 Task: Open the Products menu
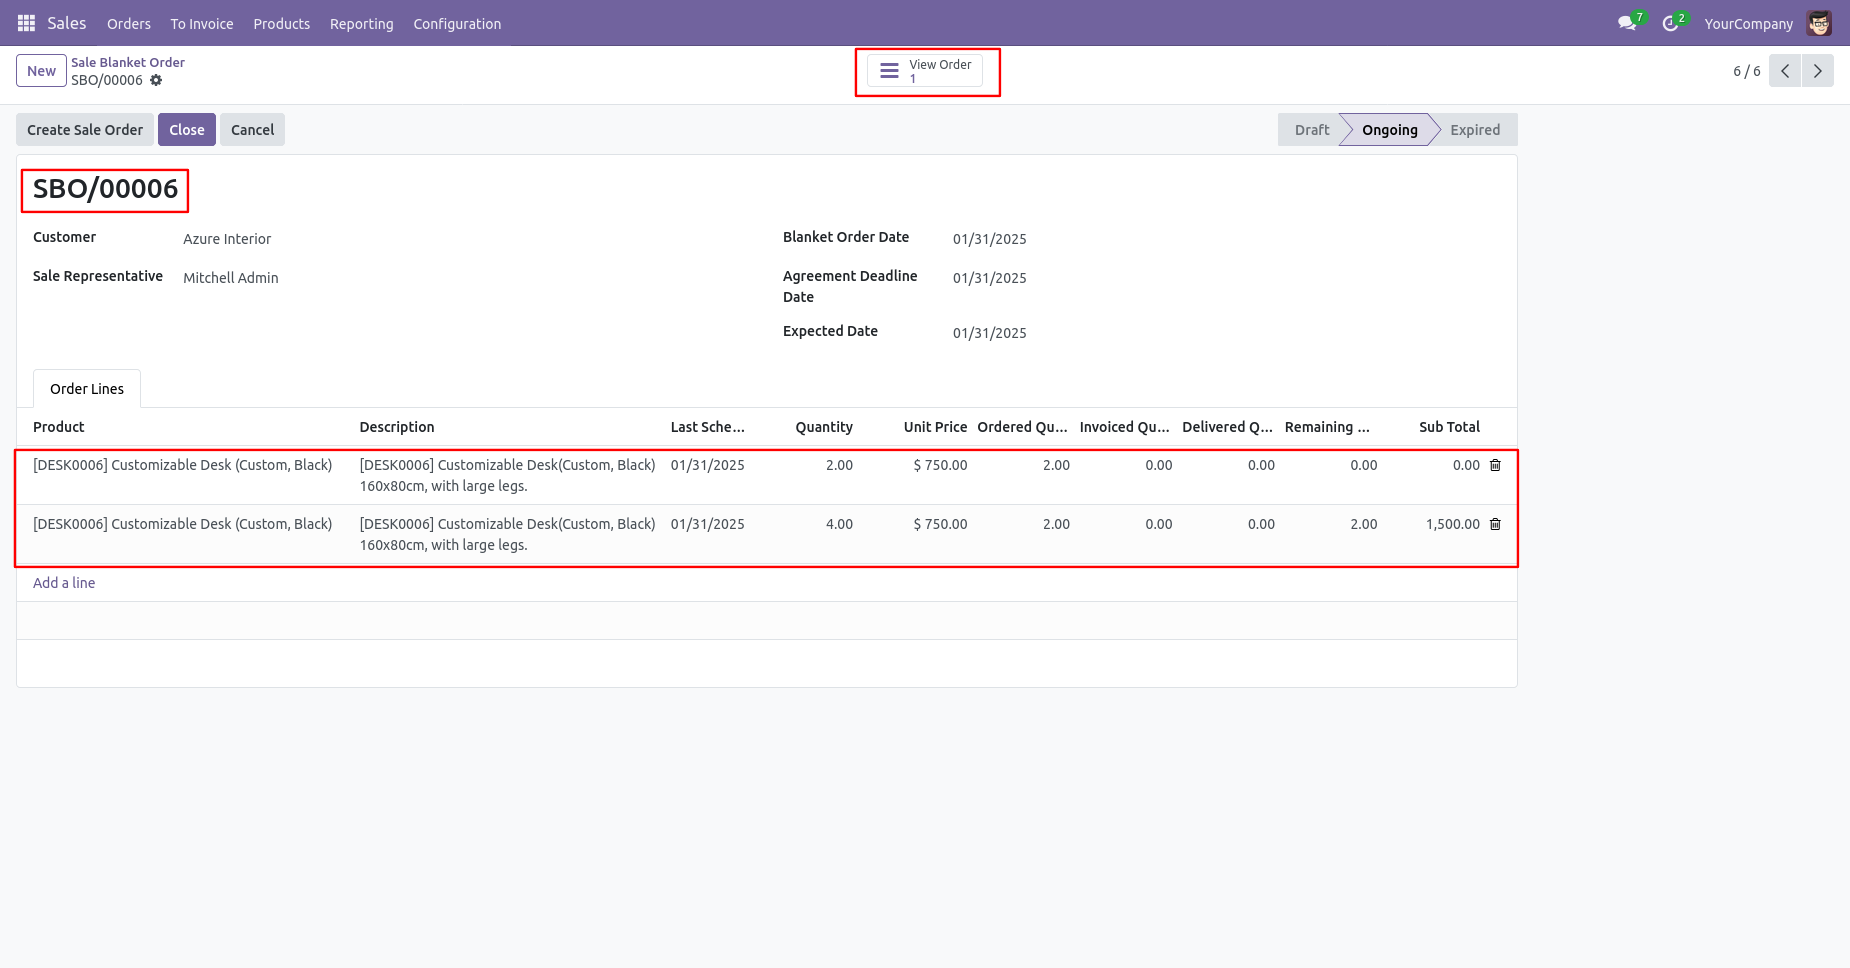point(281,23)
